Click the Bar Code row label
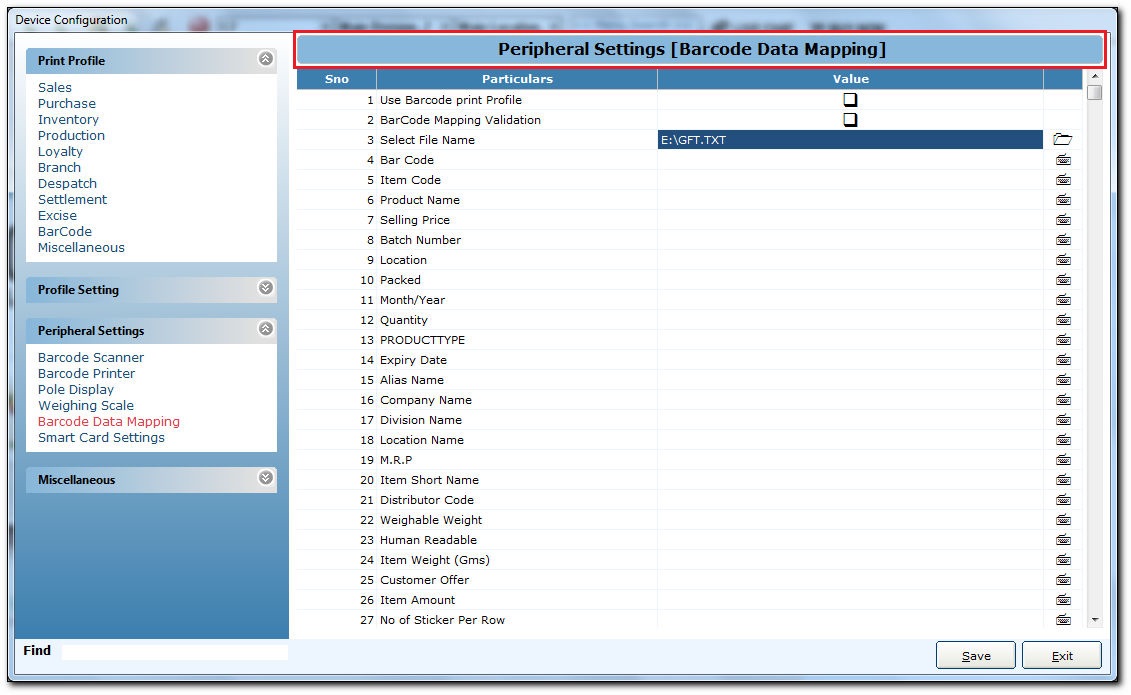The width and height of the screenshot is (1131, 695). pyautogui.click(x=407, y=160)
